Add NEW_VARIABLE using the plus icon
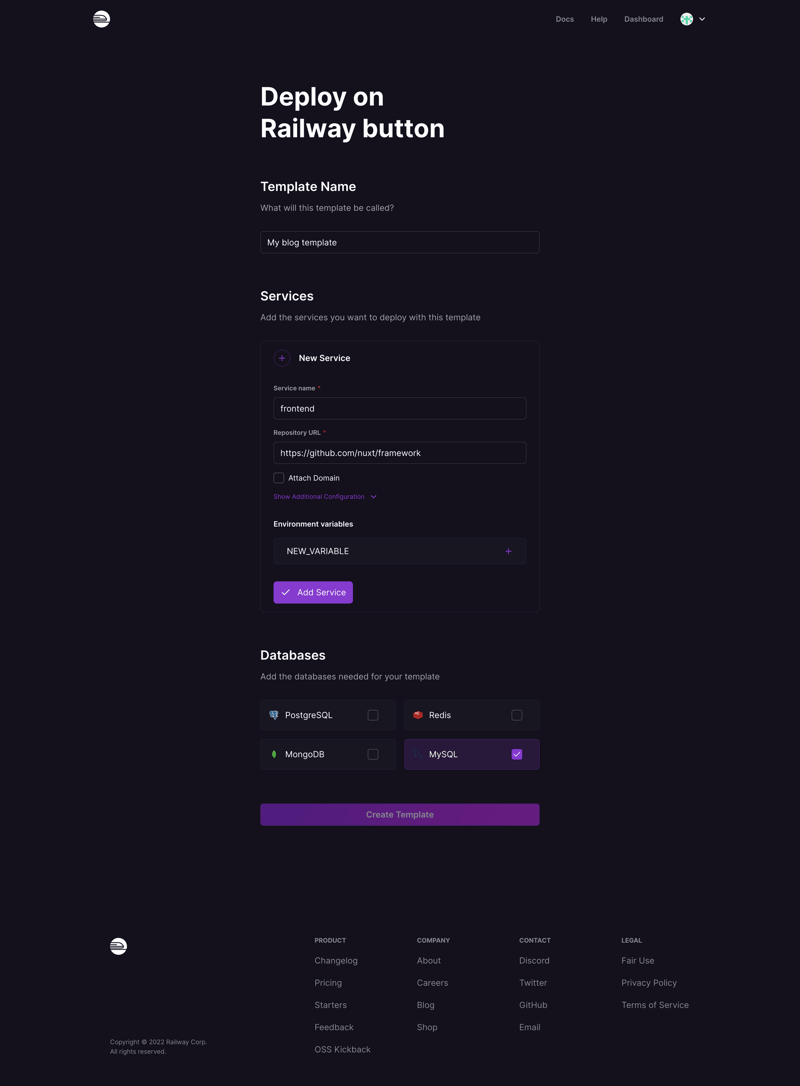This screenshot has height=1086, width=800. (x=508, y=551)
